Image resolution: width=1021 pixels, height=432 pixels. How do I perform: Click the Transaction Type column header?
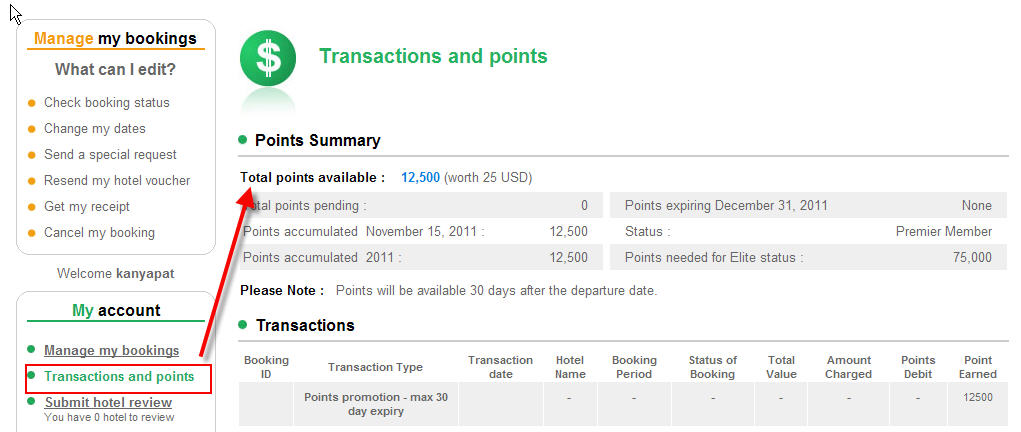(376, 367)
